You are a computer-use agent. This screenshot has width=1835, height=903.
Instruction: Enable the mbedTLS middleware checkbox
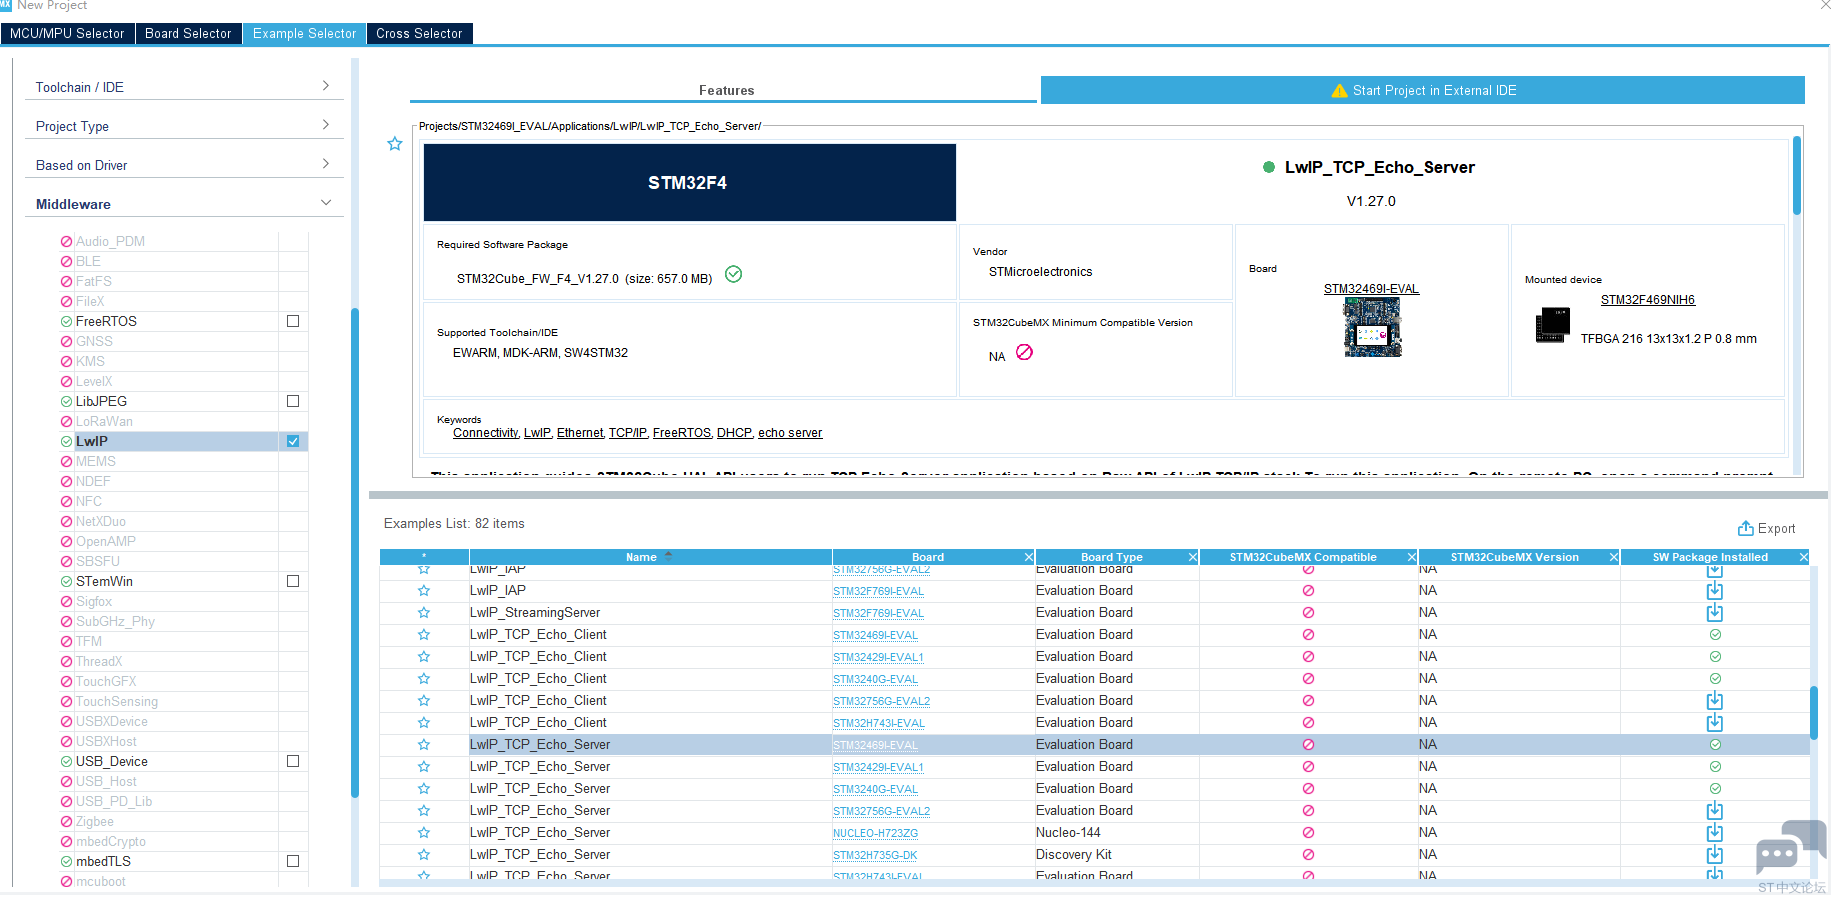coord(293,861)
